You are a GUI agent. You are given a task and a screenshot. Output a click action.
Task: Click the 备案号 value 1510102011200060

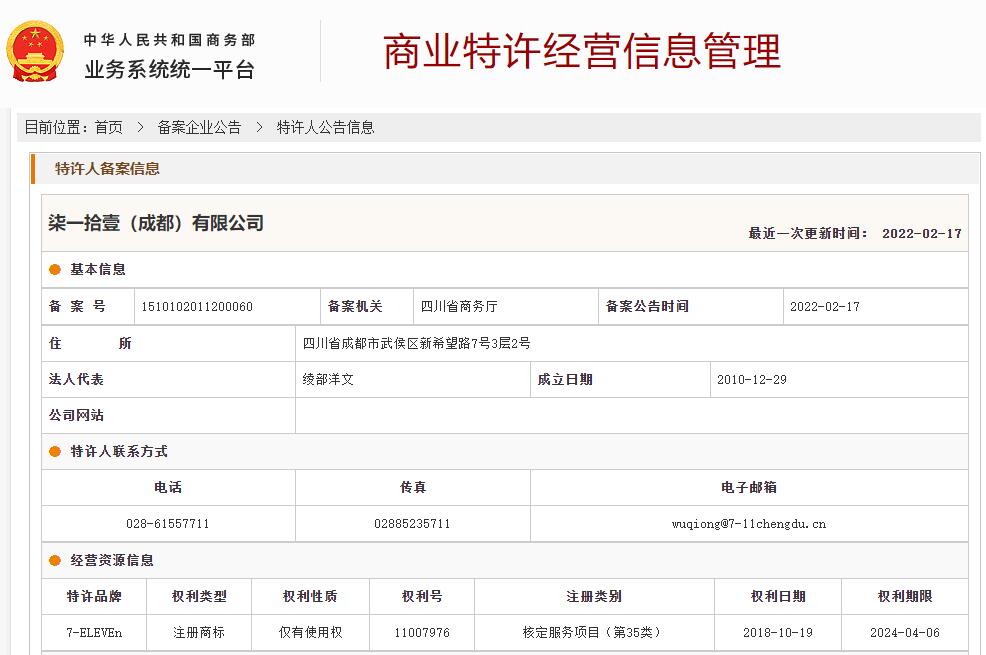point(197,307)
